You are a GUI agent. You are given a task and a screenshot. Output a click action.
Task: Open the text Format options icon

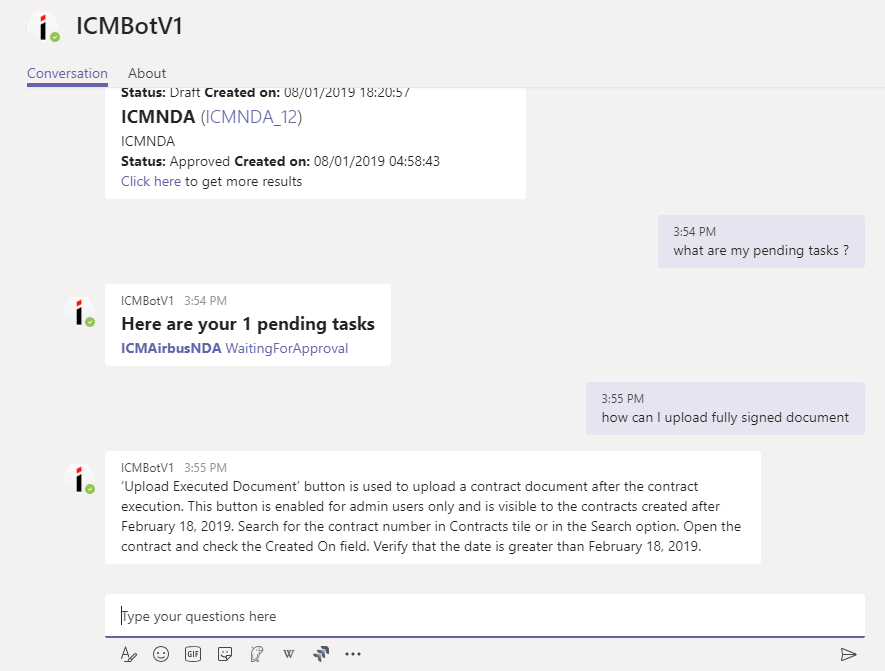click(128, 654)
